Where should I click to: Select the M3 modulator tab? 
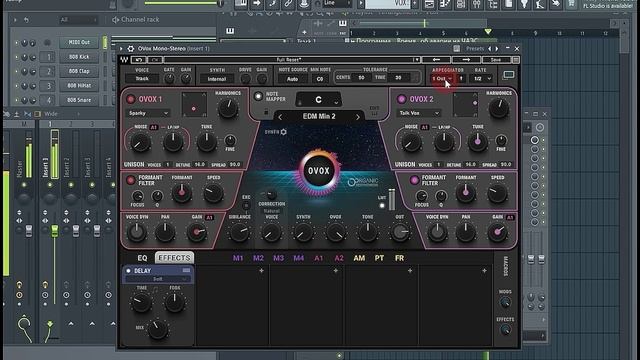278,258
